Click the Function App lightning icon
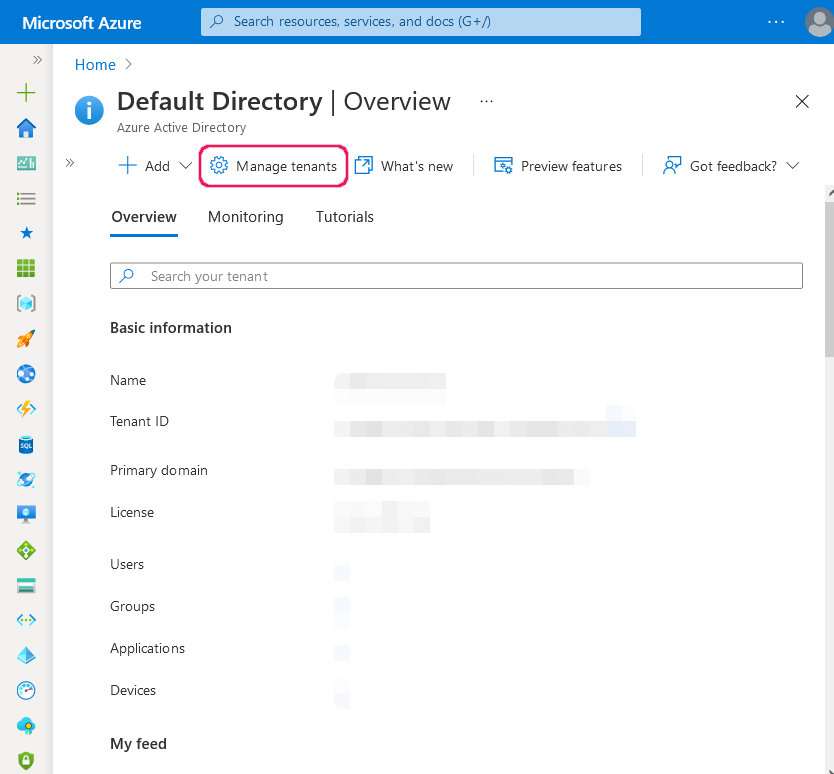834x774 pixels. (26, 409)
